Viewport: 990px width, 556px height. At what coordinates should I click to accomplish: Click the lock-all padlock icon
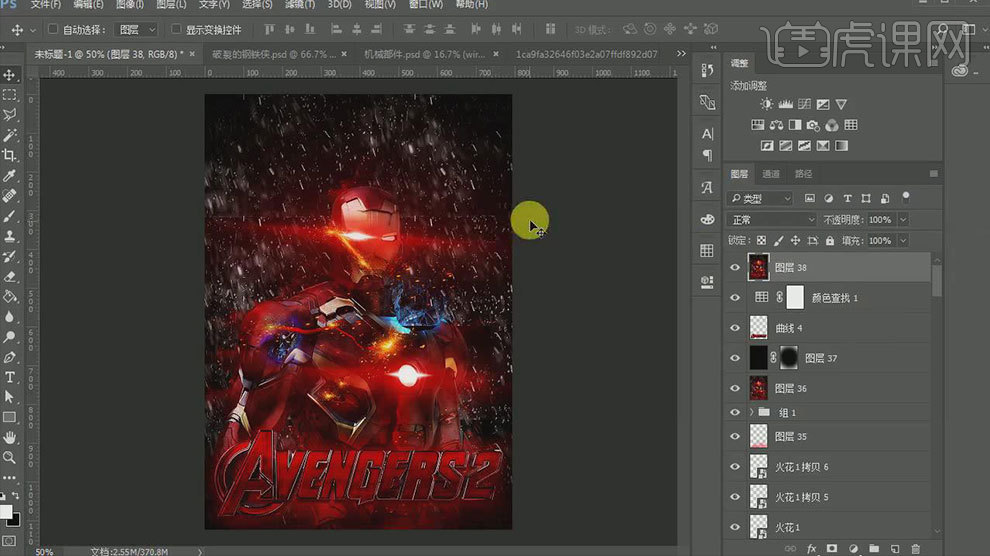pyautogui.click(x=830, y=241)
